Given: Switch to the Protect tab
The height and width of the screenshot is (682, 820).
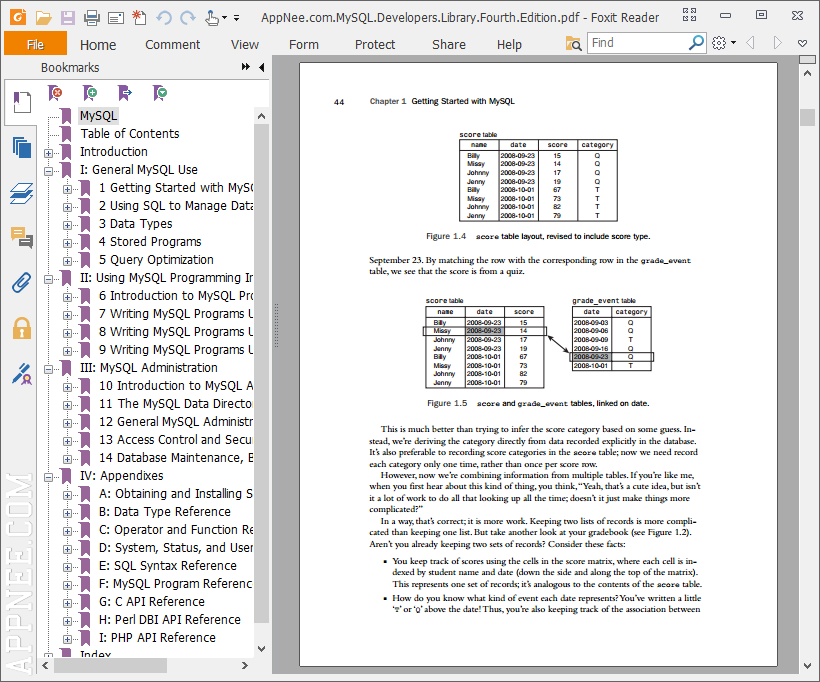Looking at the screenshot, I should [375, 44].
